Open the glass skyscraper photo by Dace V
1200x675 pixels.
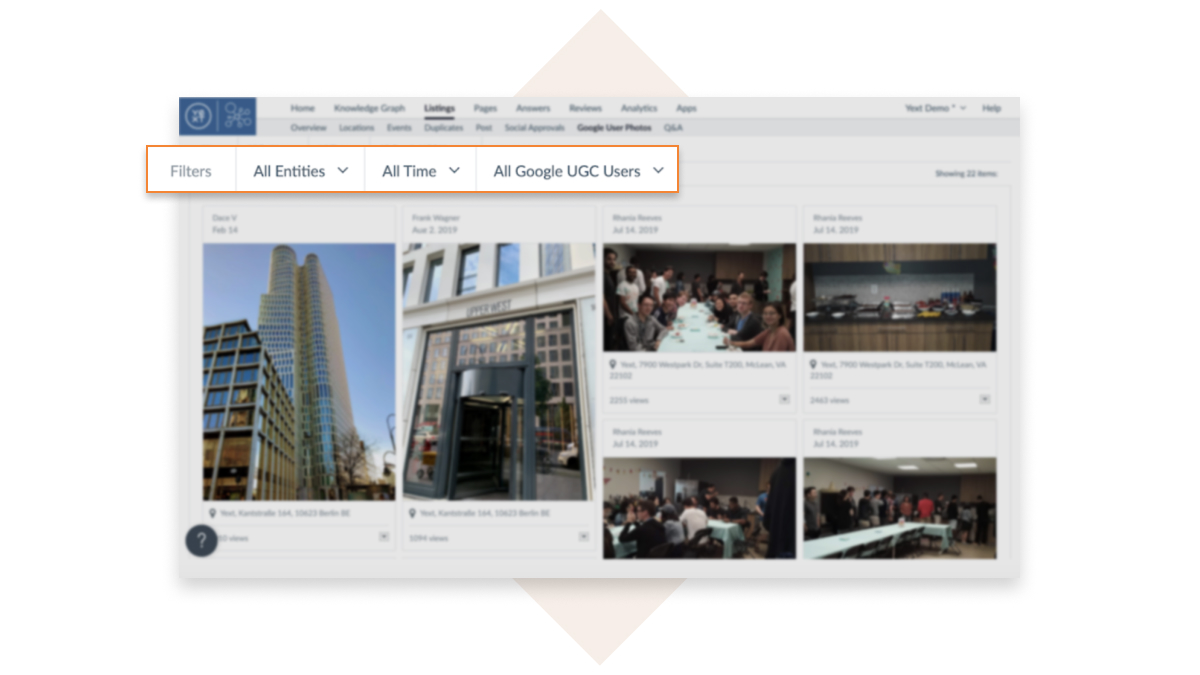pyautogui.click(x=299, y=372)
